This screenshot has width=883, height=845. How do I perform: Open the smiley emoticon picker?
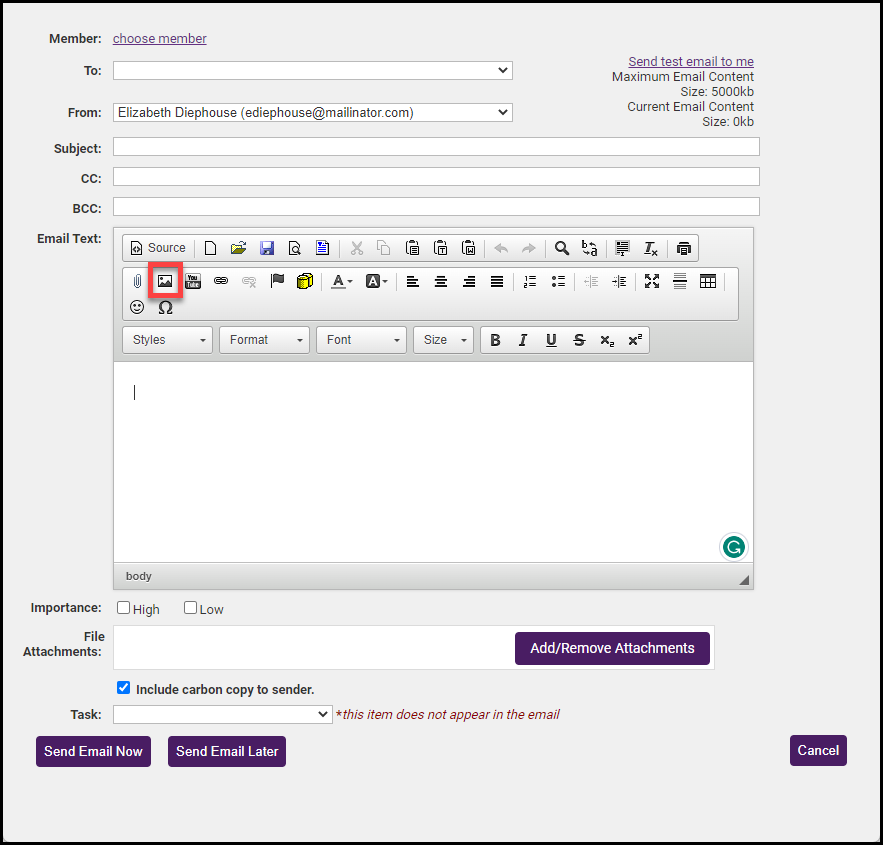(137, 307)
